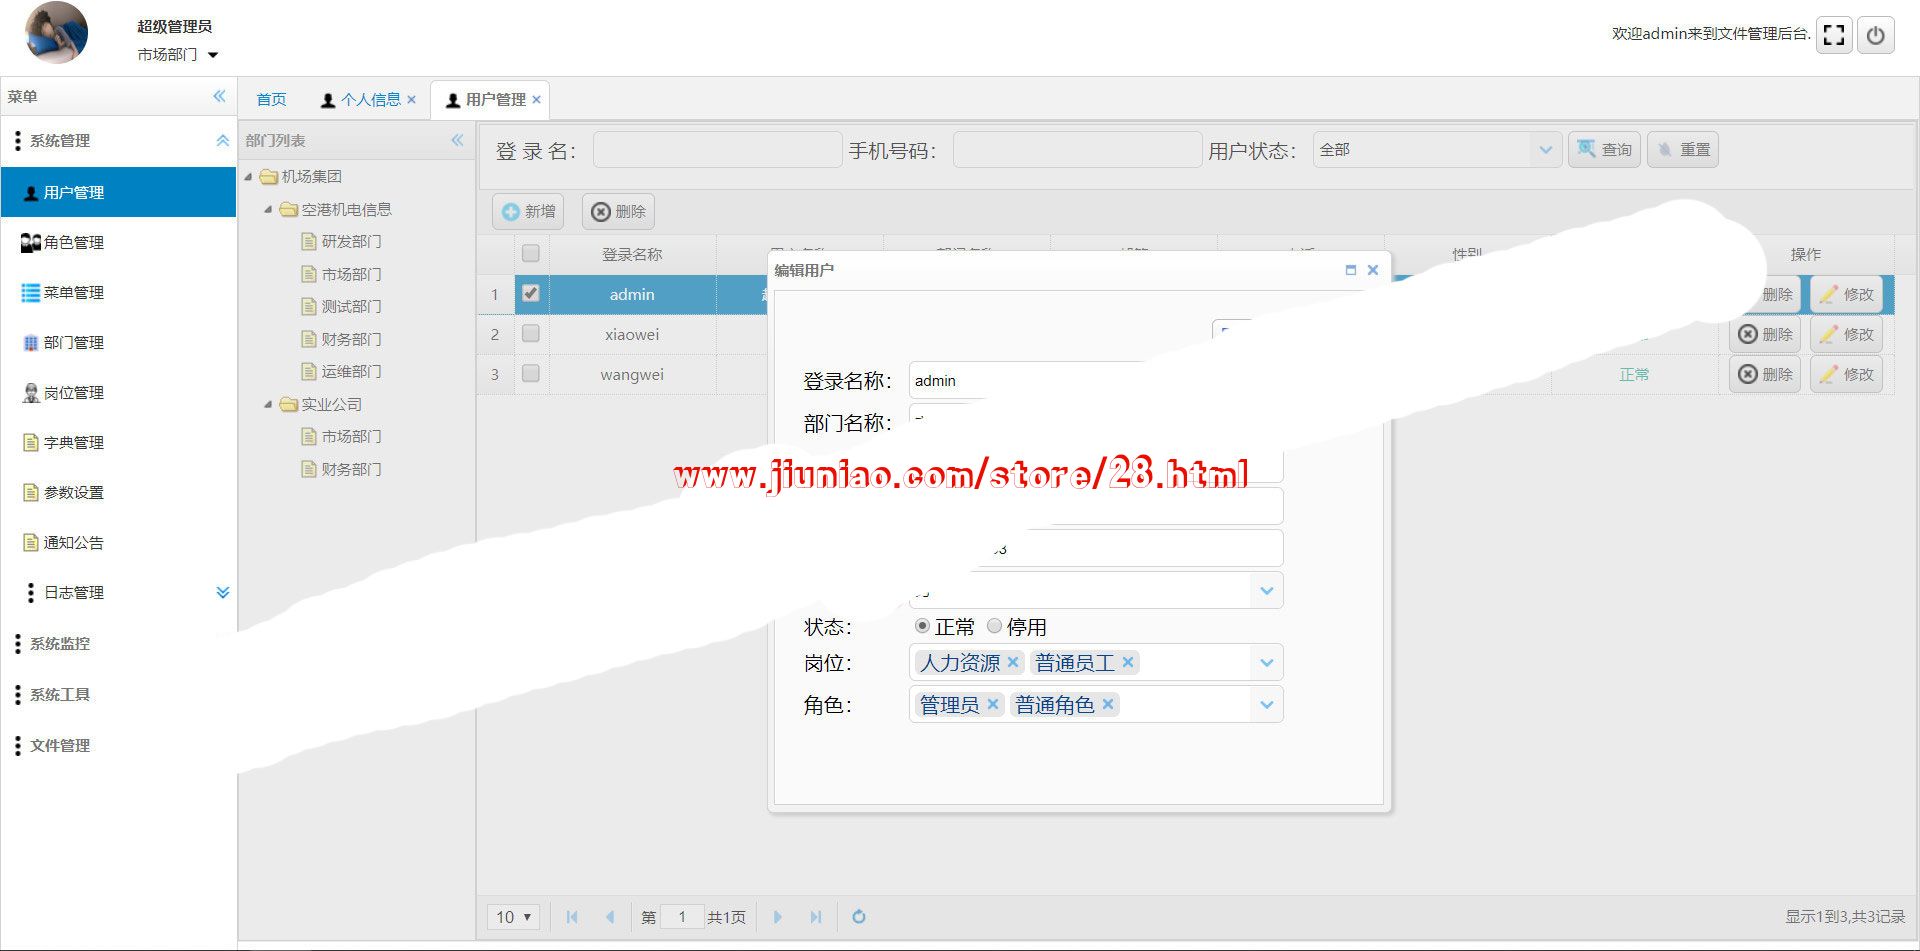Open 参数设置 in the sidebar

(x=118, y=492)
